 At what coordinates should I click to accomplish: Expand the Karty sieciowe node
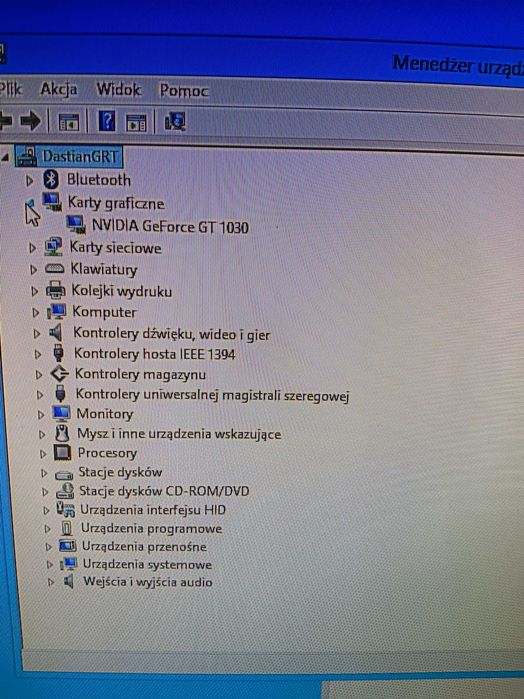pyautogui.click(x=33, y=248)
